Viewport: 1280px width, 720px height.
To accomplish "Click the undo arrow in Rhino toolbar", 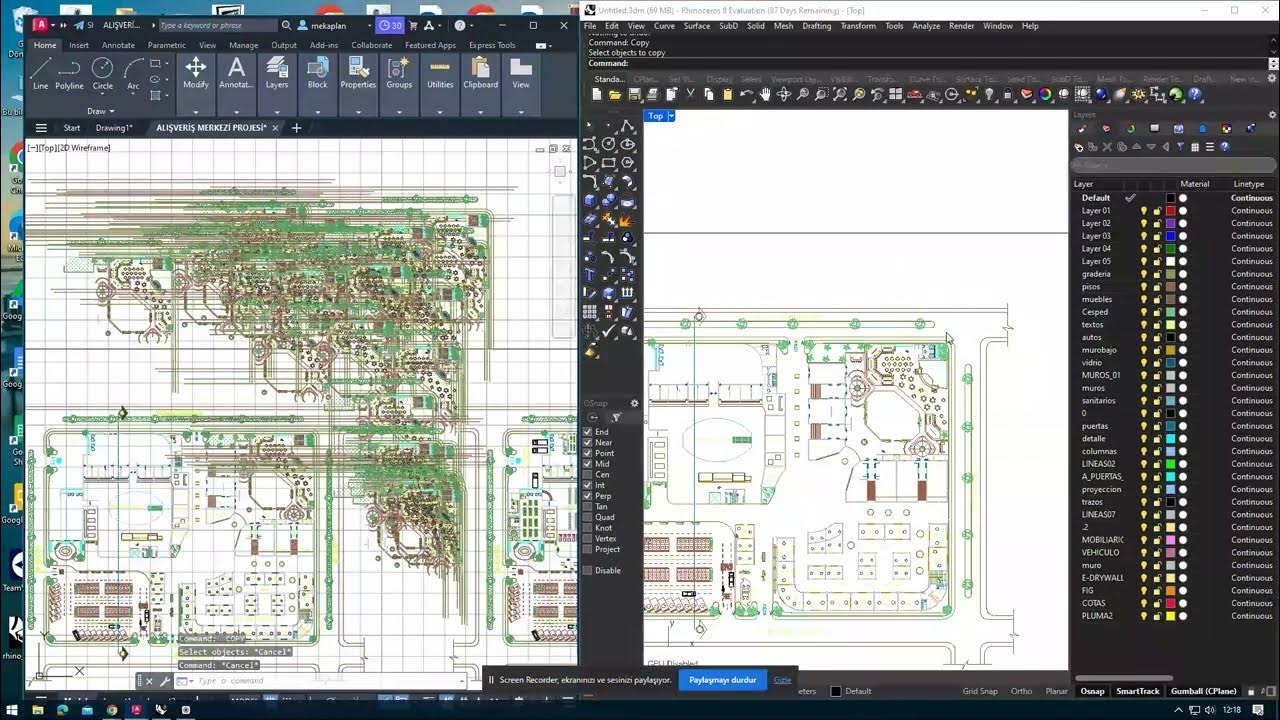I will [746, 94].
